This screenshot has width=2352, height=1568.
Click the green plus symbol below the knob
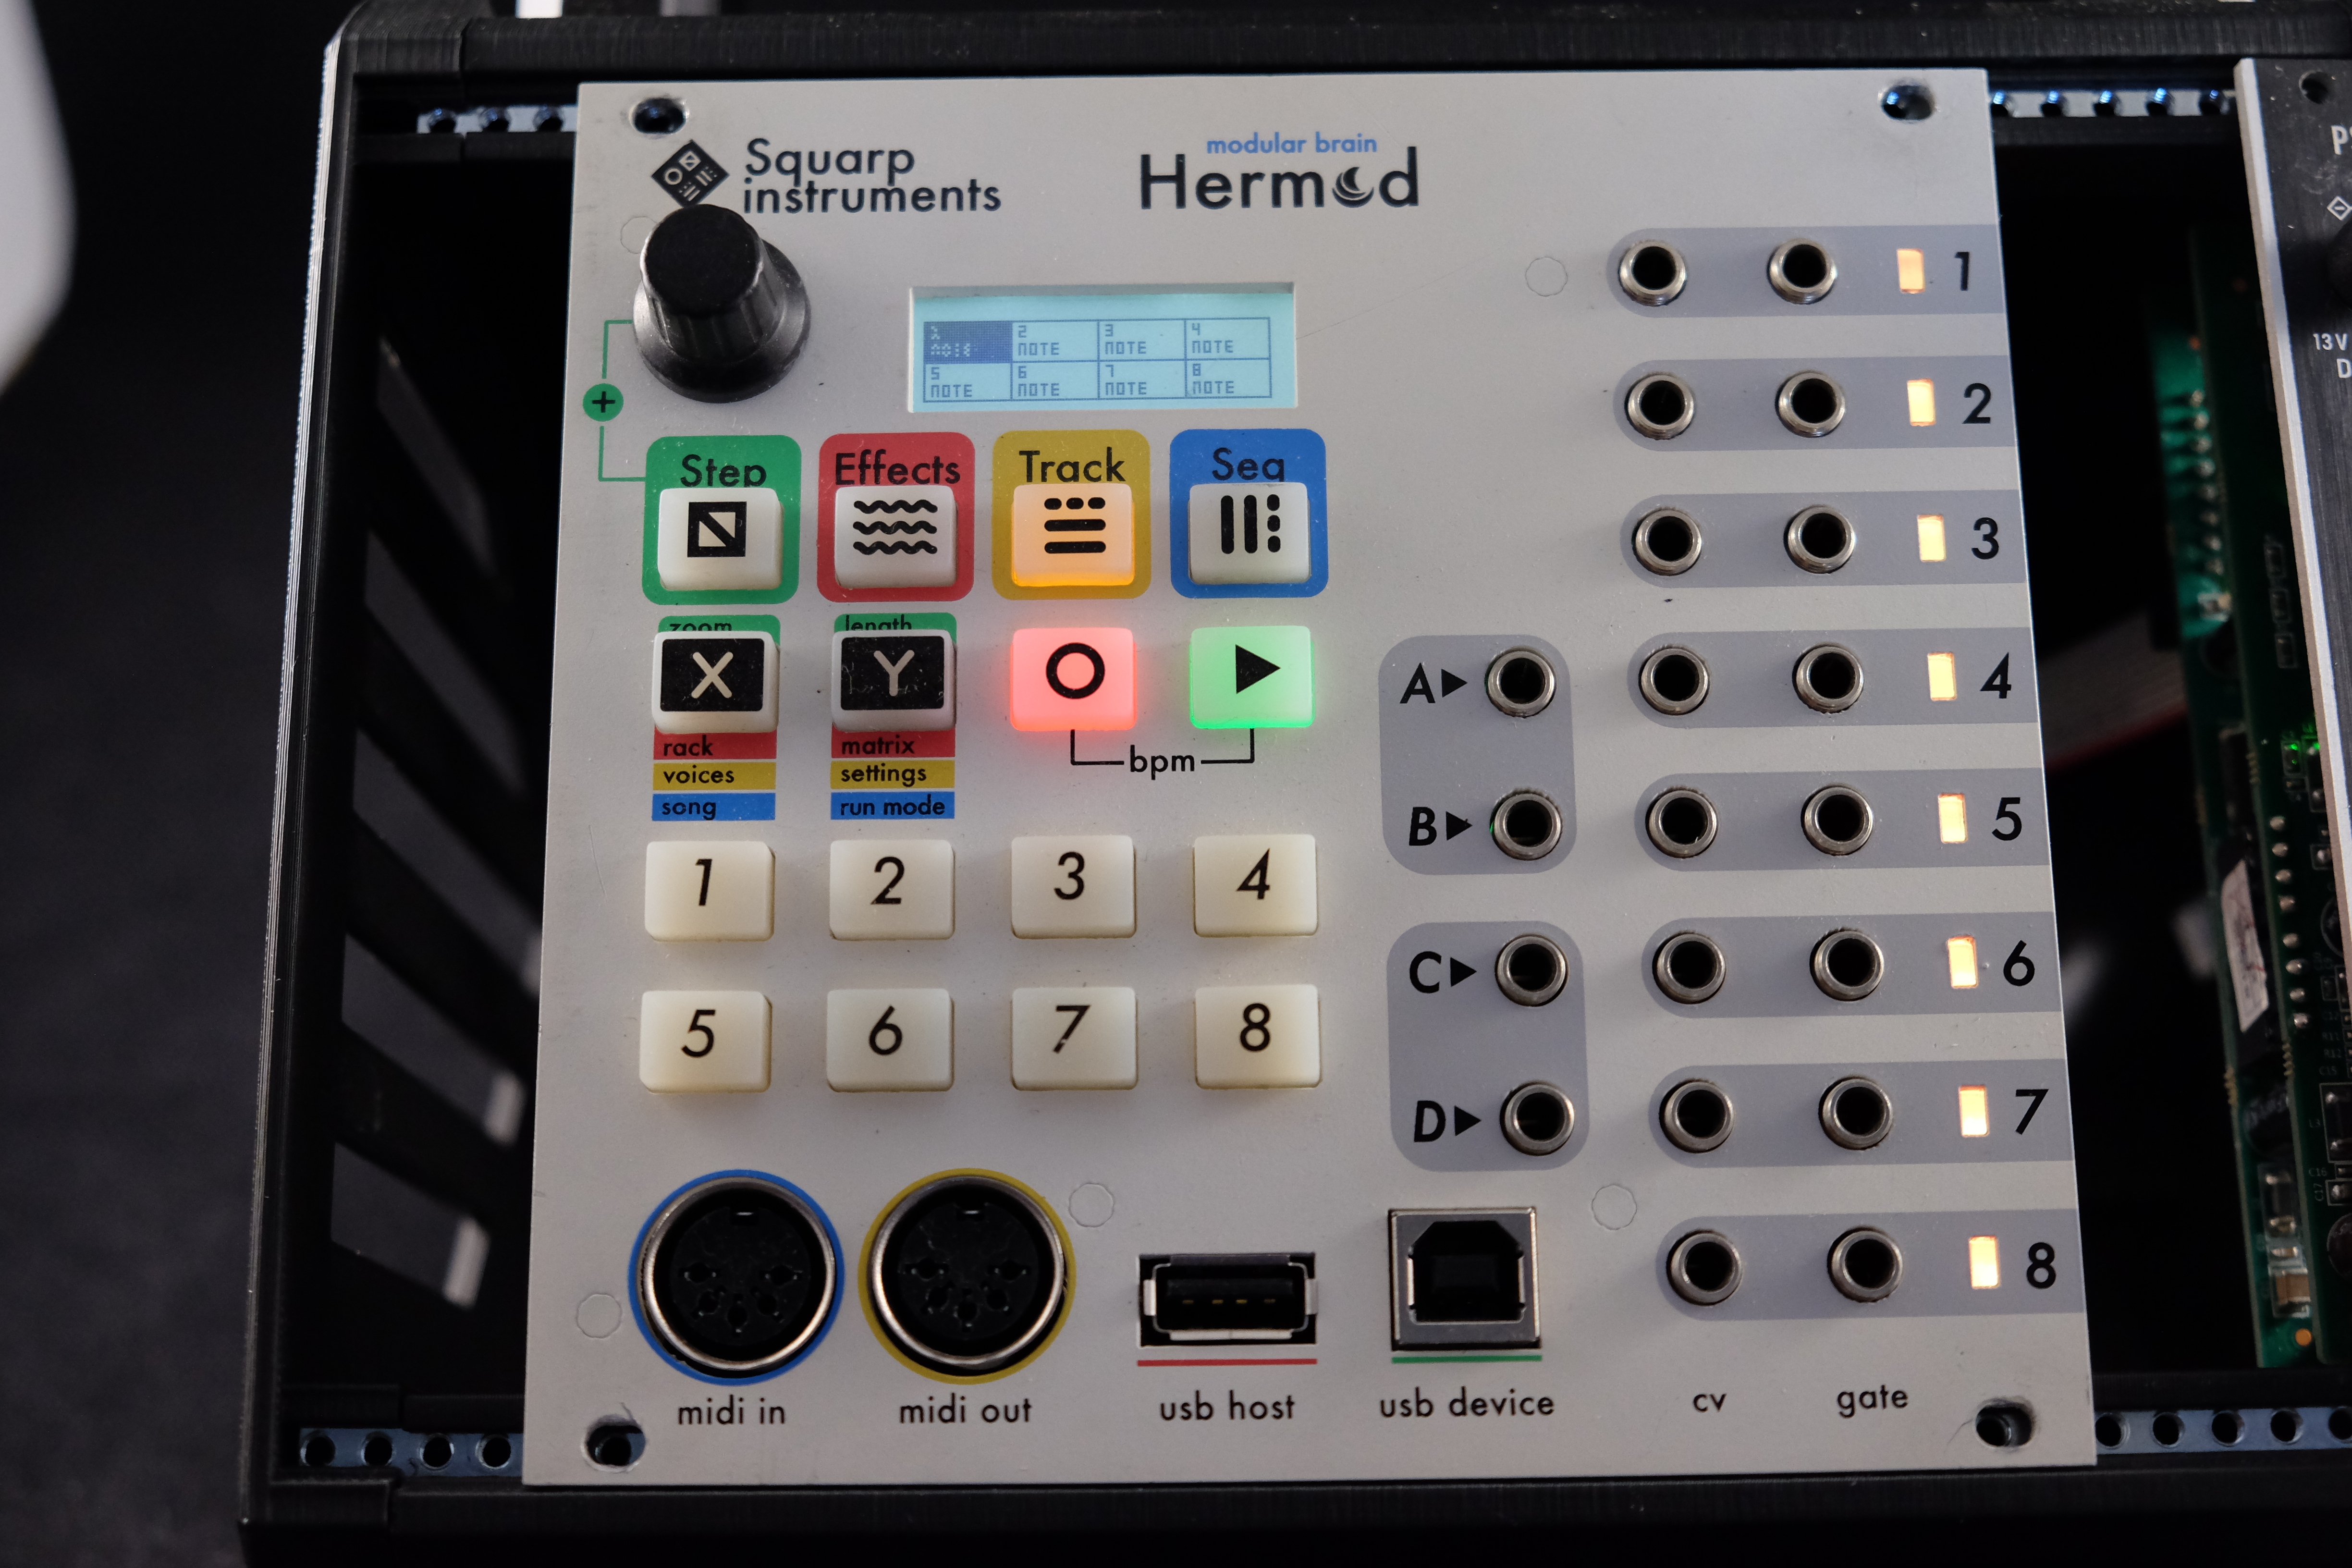pos(603,403)
